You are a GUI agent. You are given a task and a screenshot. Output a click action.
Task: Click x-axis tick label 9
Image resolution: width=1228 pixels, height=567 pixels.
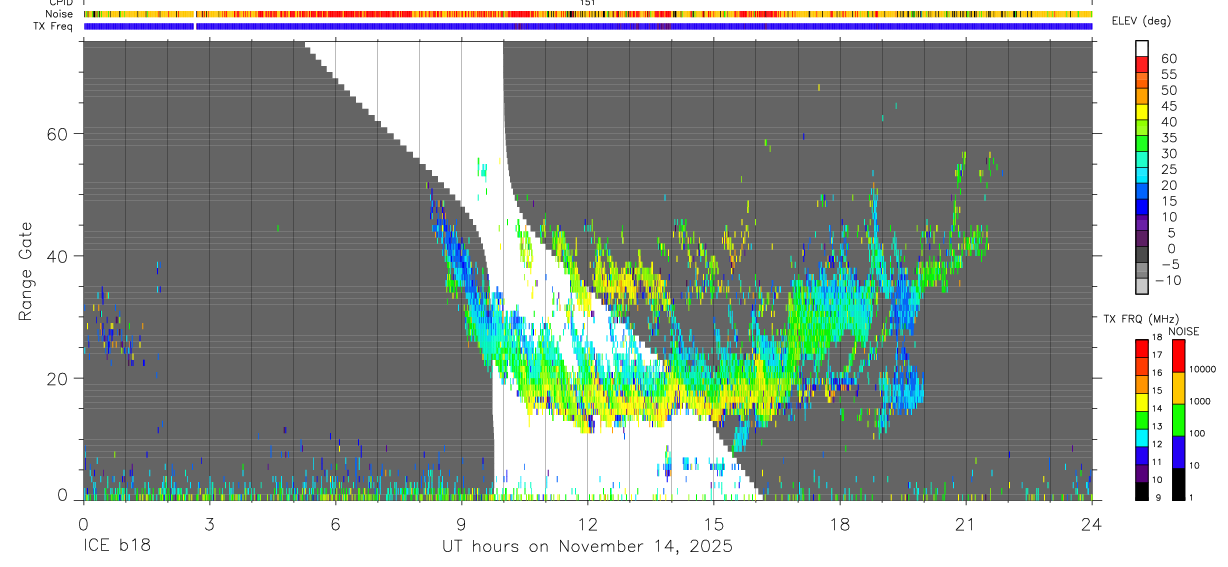click(x=461, y=524)
